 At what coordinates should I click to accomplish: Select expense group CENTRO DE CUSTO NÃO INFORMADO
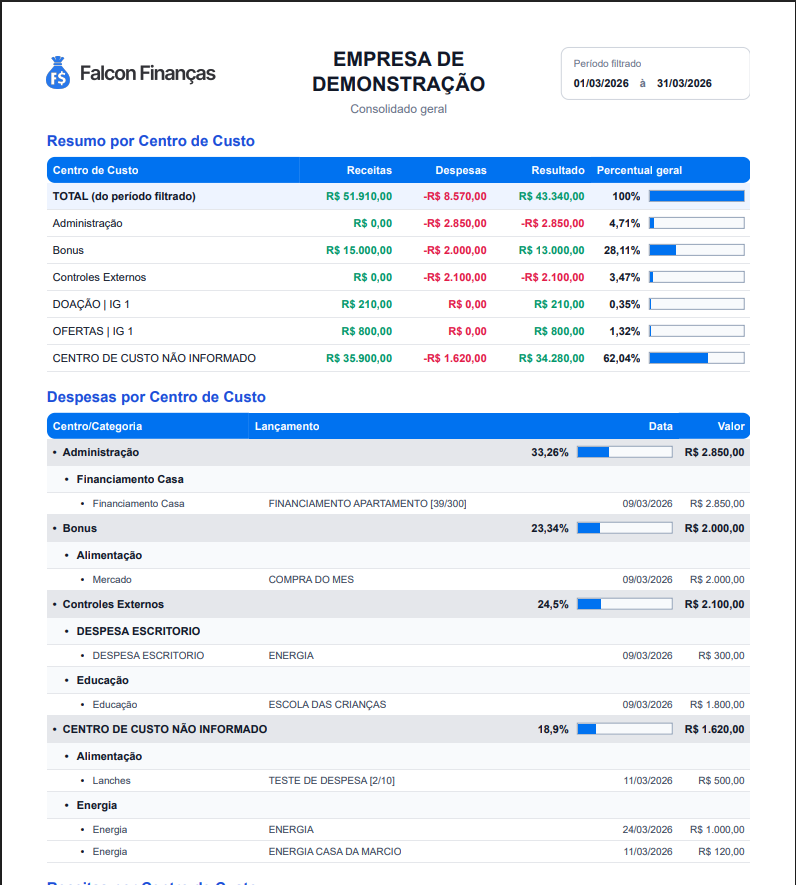coord(398,730)
